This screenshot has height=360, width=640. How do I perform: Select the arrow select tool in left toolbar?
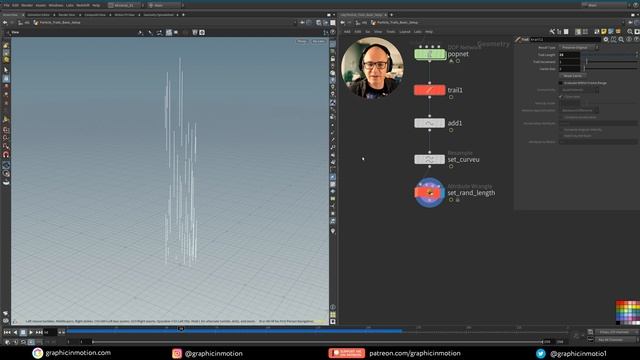point(6,70)
